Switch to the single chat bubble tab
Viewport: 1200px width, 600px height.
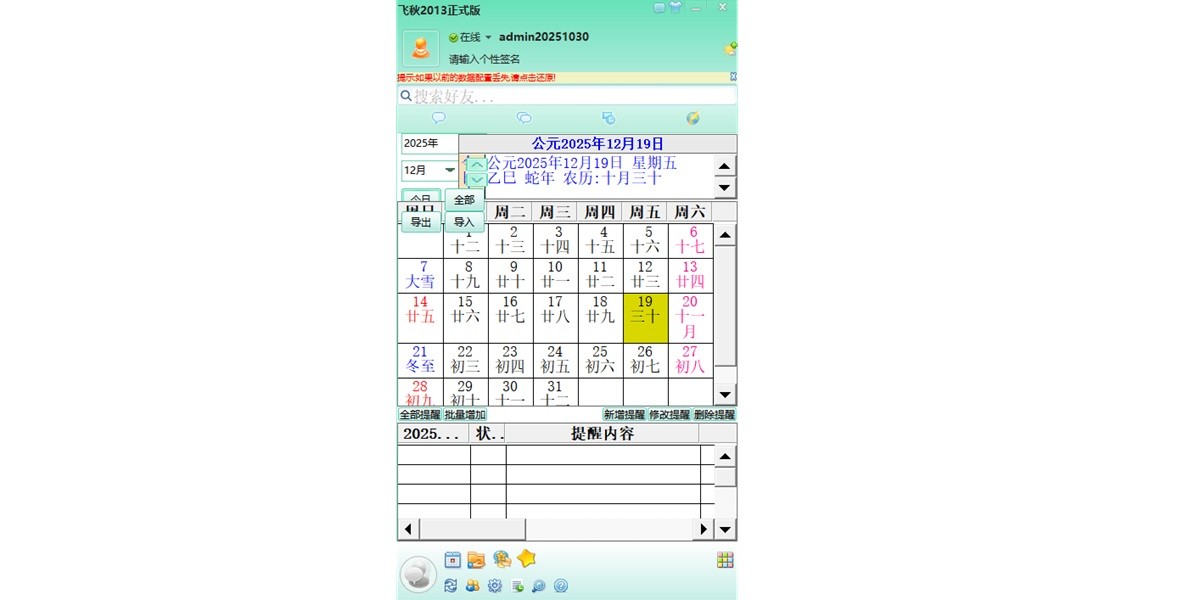(440, 118)
